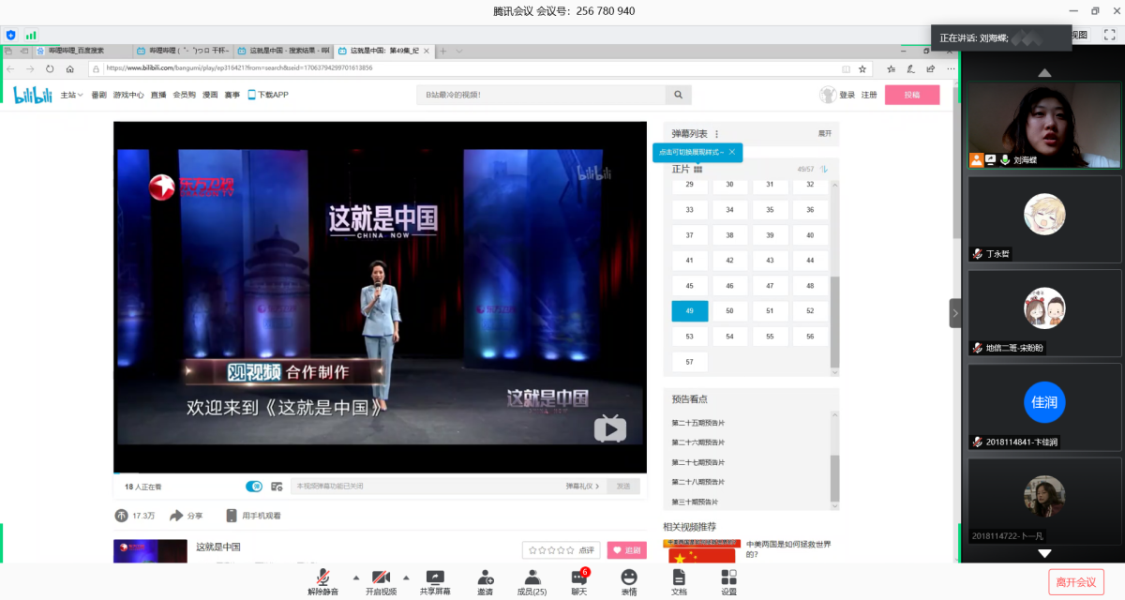1125x600 pixels.
Task: Open the meeting security shield icon
Action: 11,34
